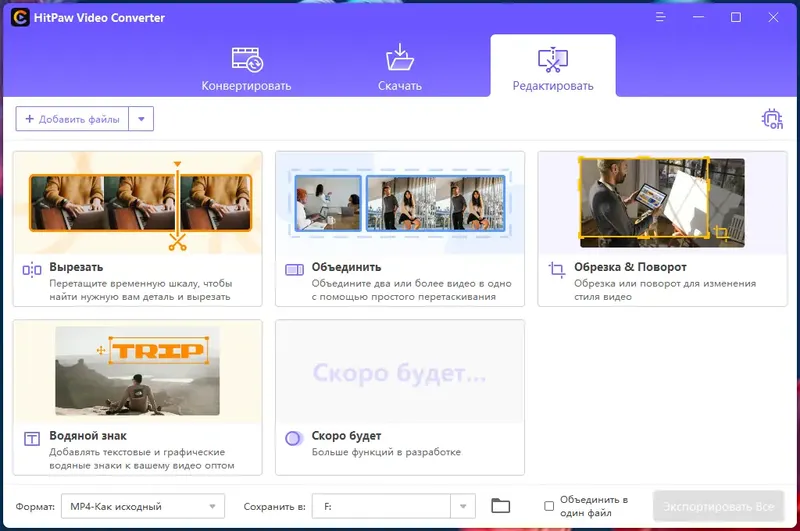Check Объединить в один файл checkbox
This screenshot has width=800, height=531.
549,506
